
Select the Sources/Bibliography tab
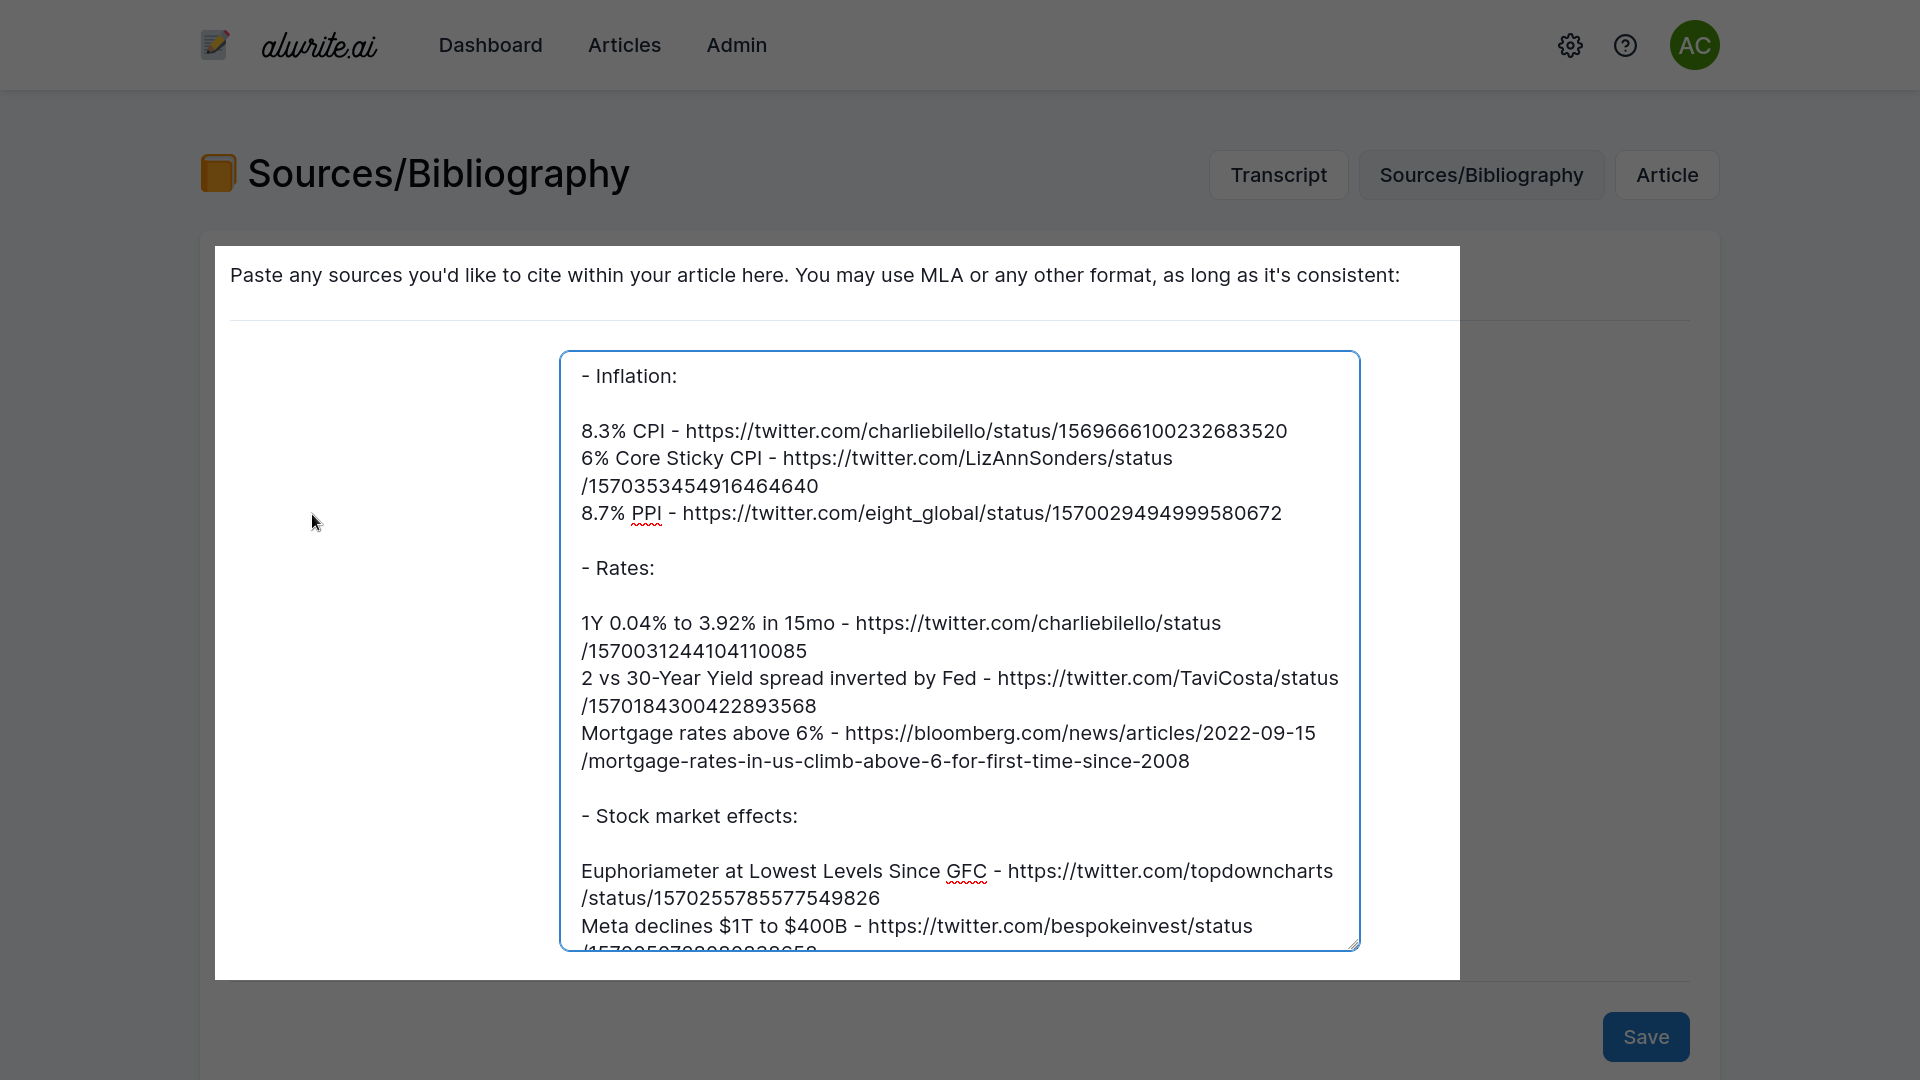[x=1481, y=174]
